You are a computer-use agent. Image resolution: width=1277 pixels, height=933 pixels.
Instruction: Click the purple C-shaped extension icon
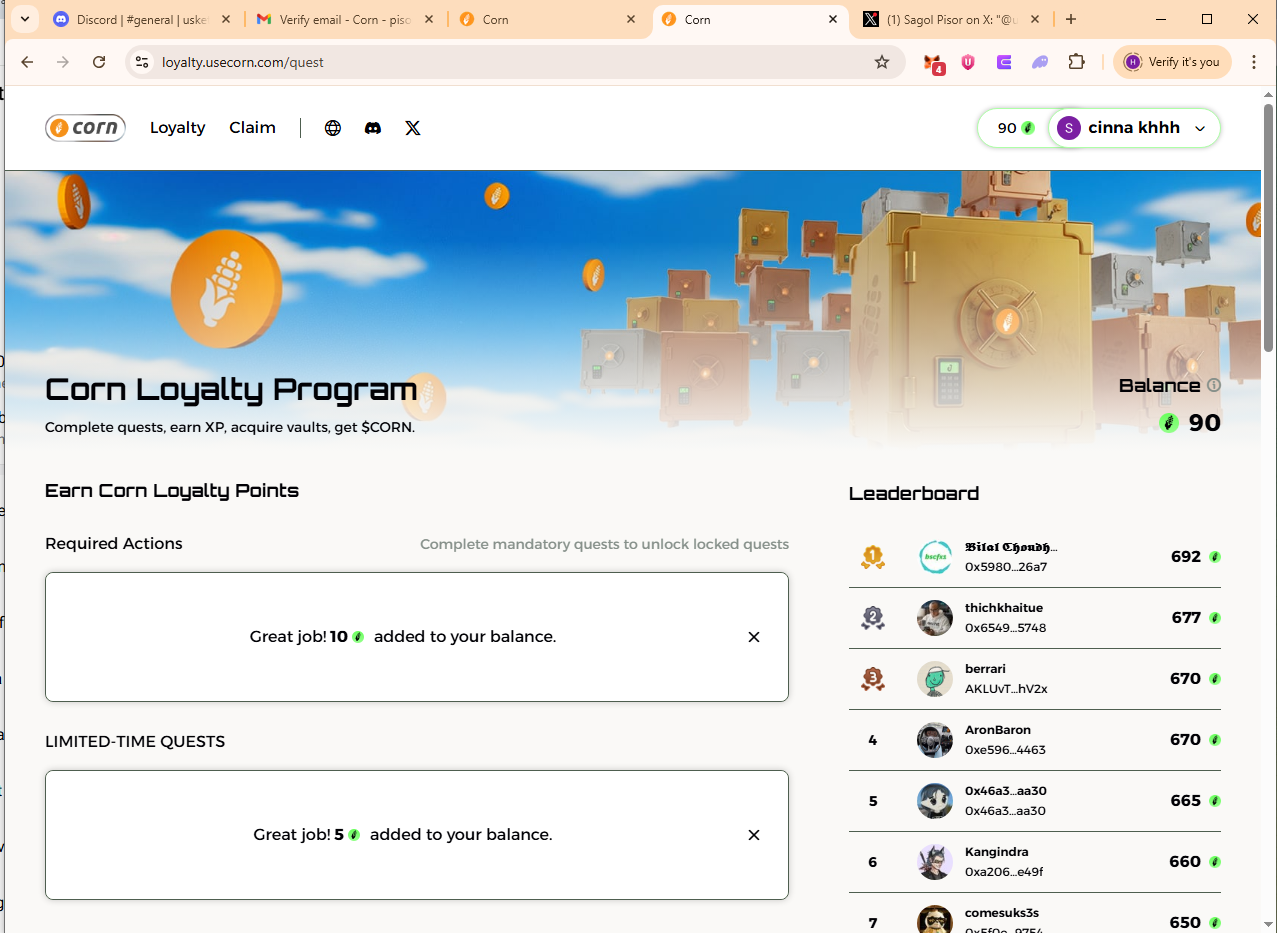coord(1004,62)
